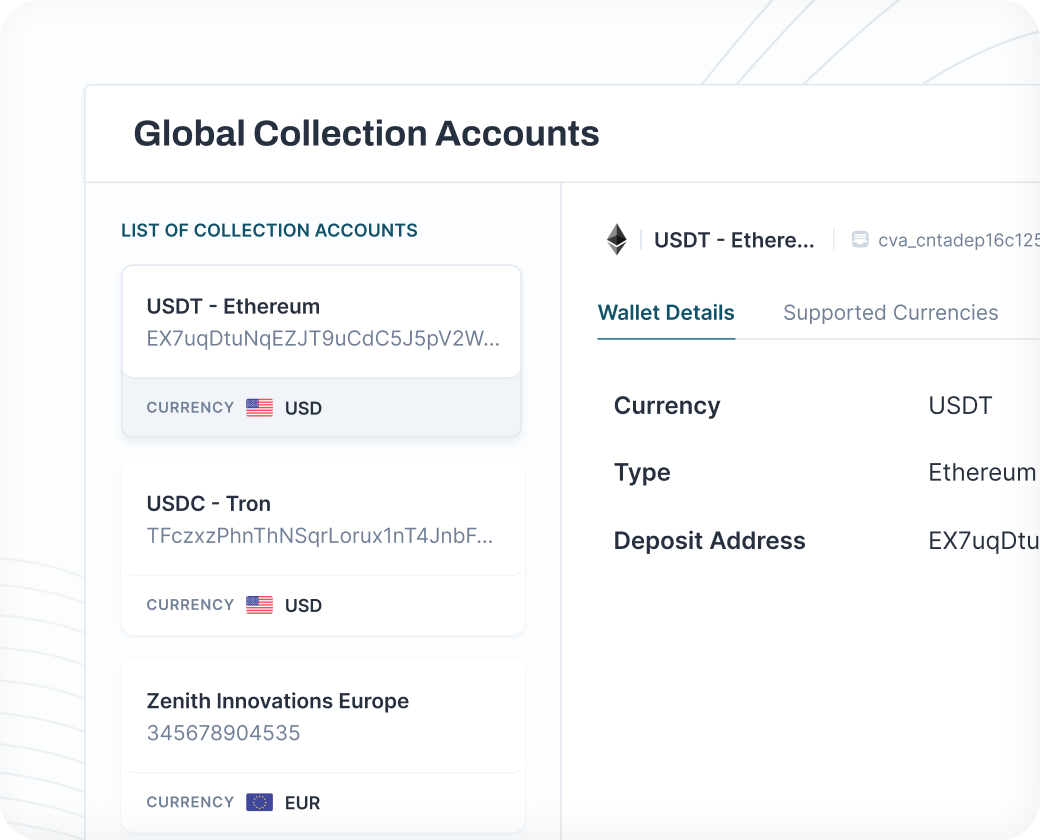Click the Deposit Address value EX7uqDtu
The image size is (1040, 840).
tap(984, 541)
